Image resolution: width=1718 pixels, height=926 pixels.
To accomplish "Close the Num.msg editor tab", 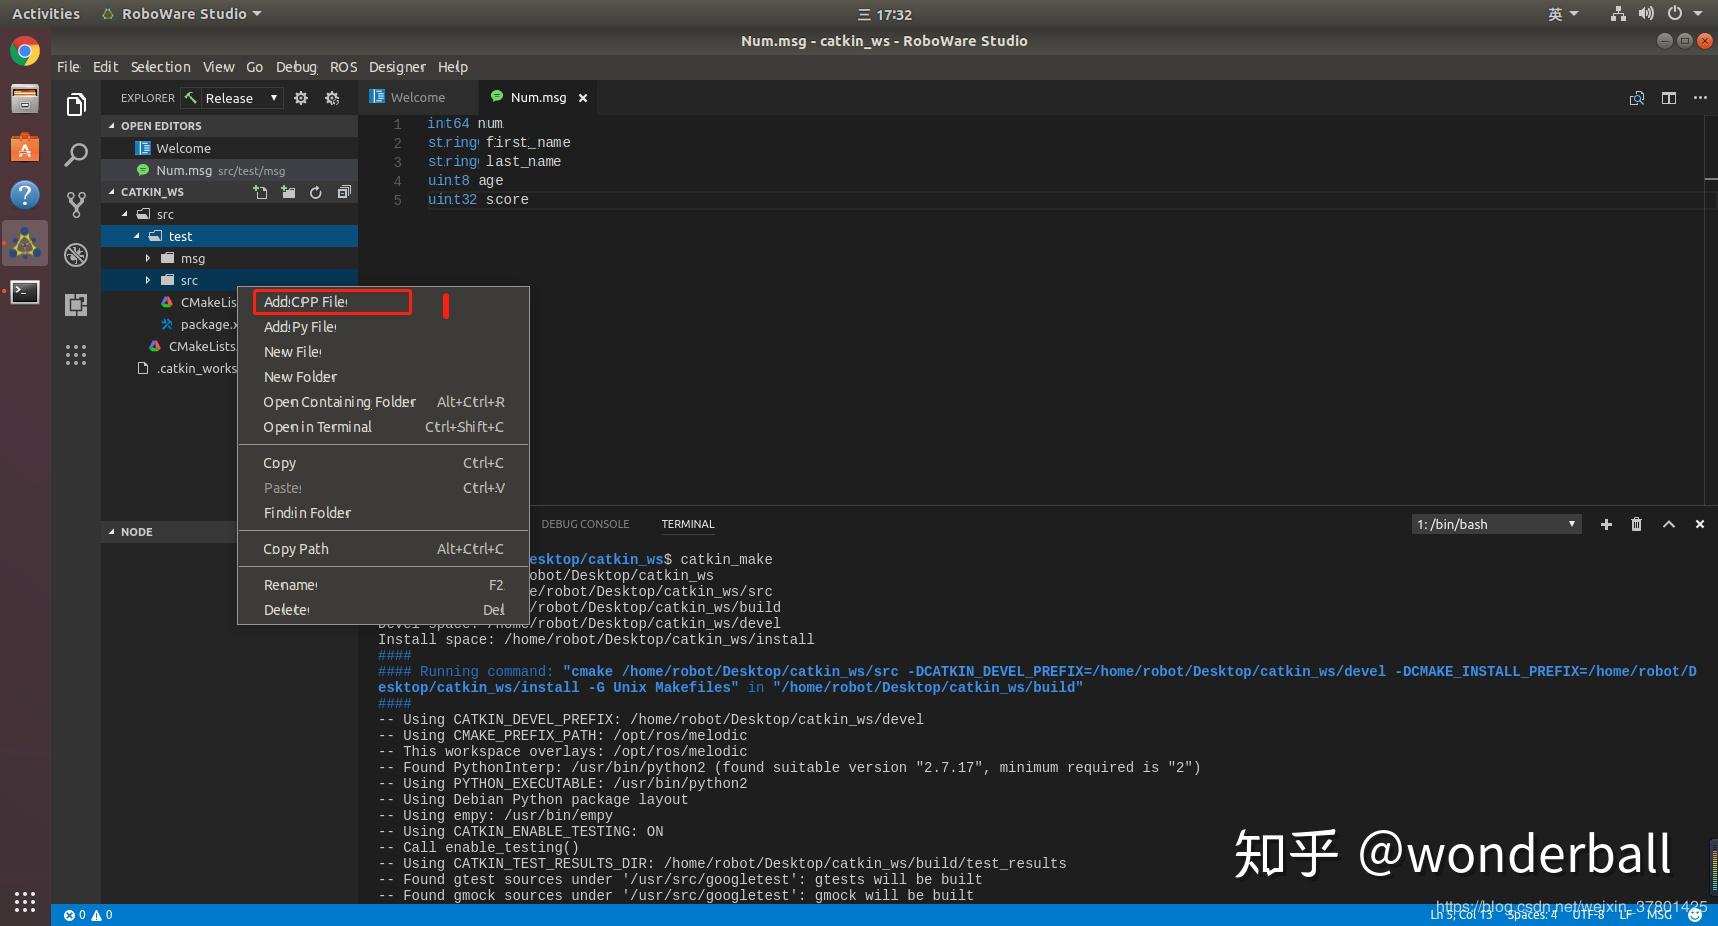I will 582,98.
